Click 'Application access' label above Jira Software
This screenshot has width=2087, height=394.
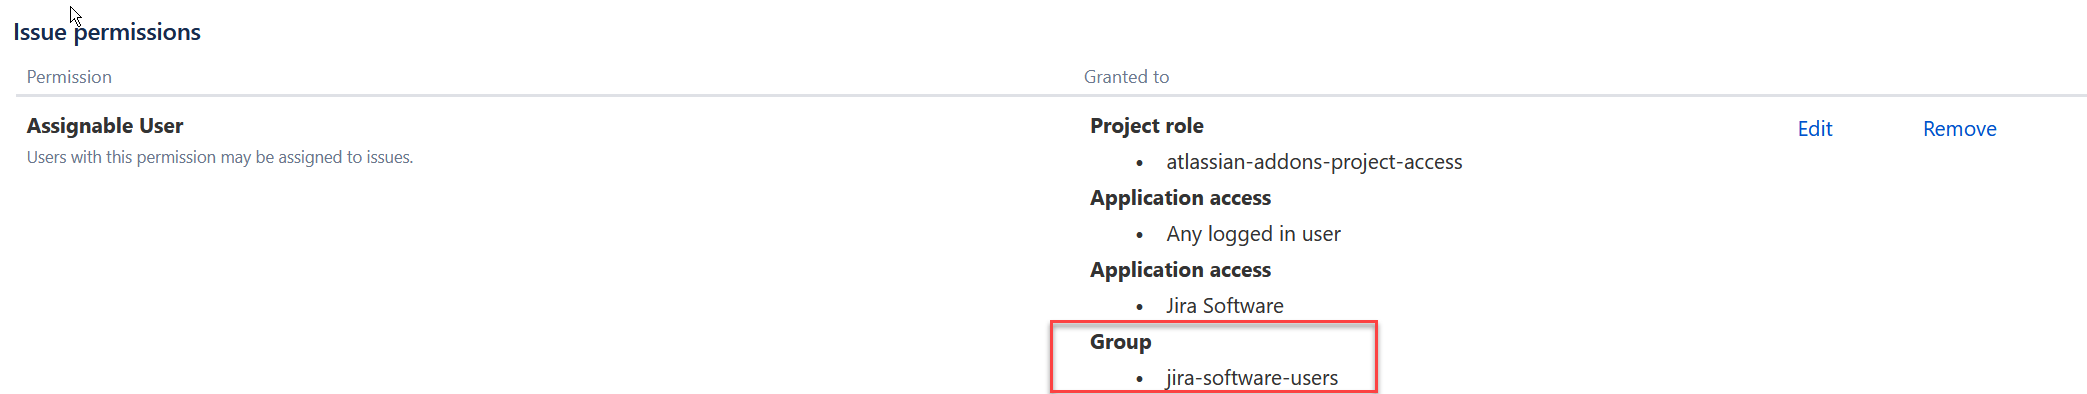click(x=1180, y=270)
